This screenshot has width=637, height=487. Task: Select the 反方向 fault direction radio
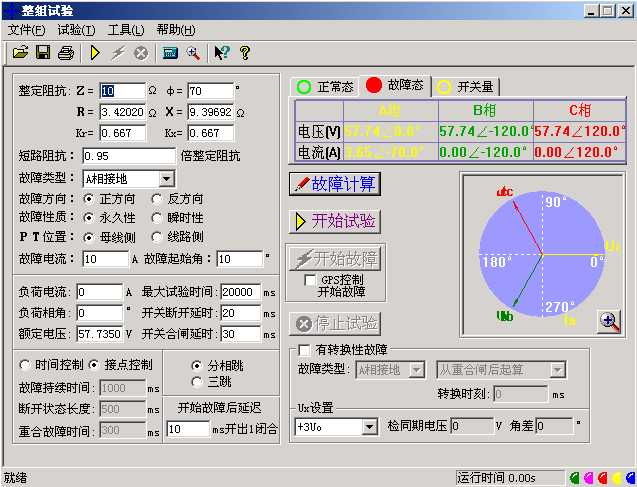point(157,199)
